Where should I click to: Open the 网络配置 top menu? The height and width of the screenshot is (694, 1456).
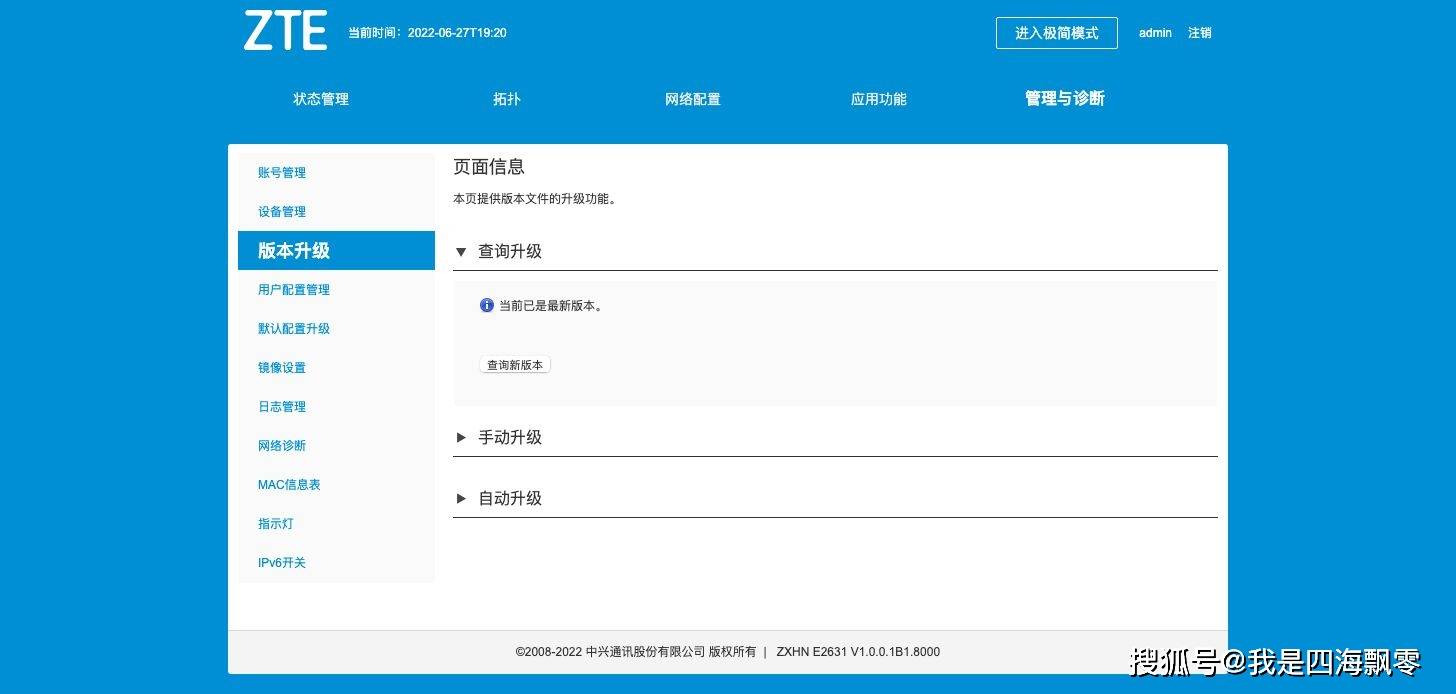(693, 99)
